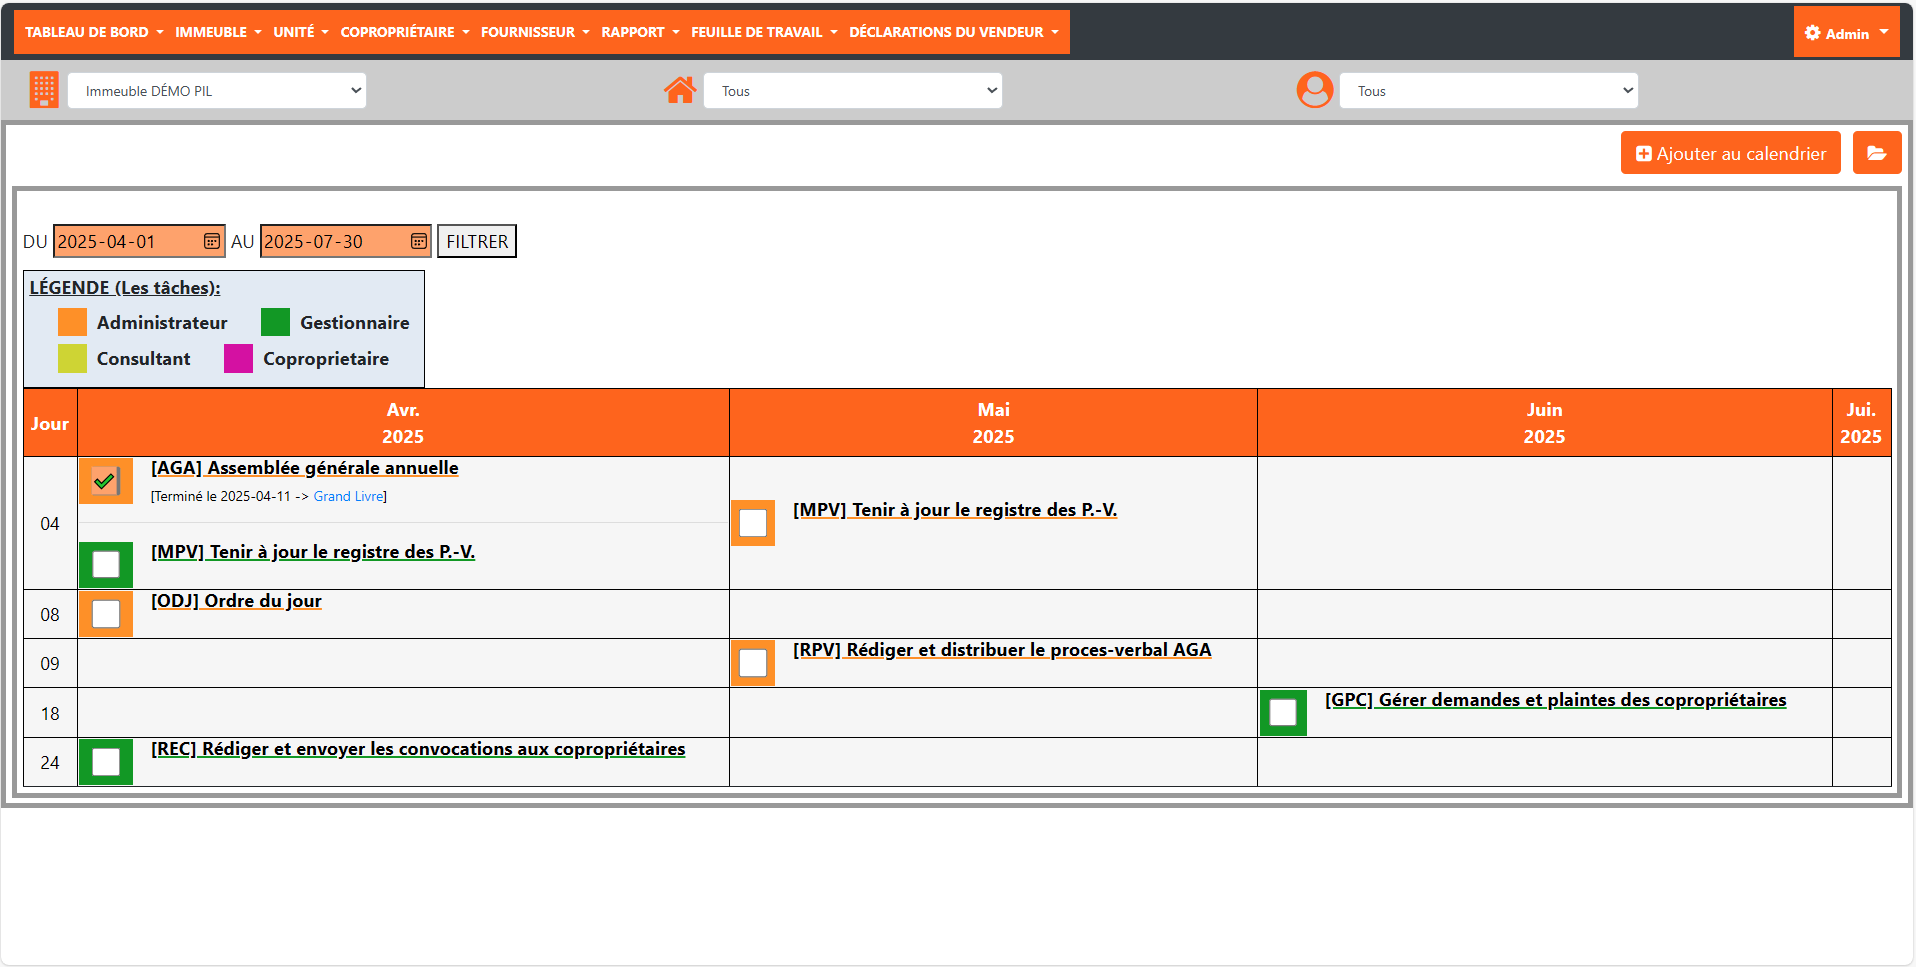This screenshot has width=1916, height=967.
Task: Check the REC convocations task checkbox
Action: point(106,762)
